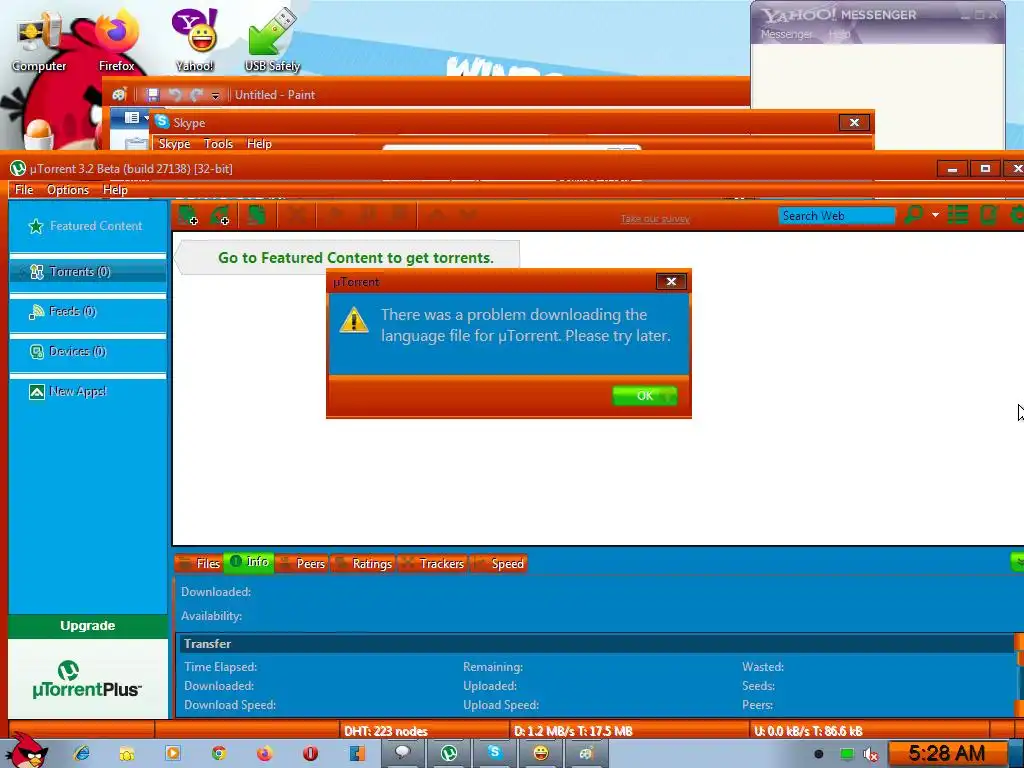The image size is (1024, 768).
Task: Click the Angry Birds Start button
Action: pos(27,751)
